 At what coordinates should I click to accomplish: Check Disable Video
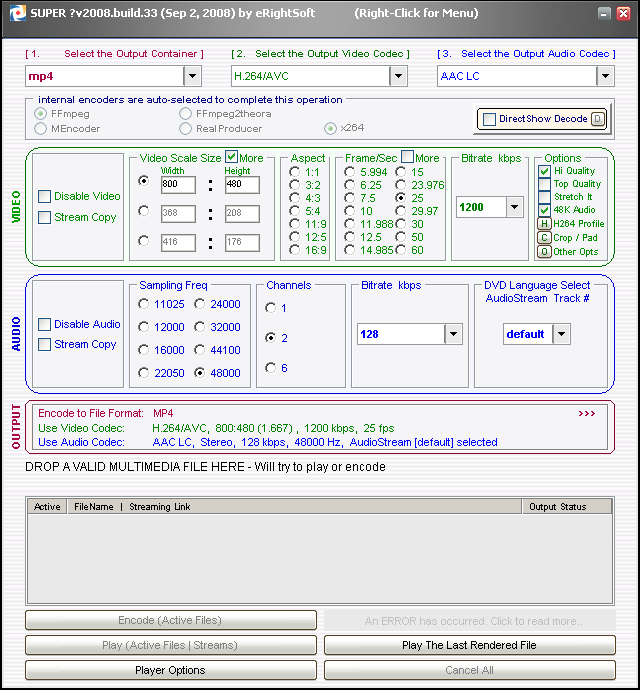tap(44, 196)
